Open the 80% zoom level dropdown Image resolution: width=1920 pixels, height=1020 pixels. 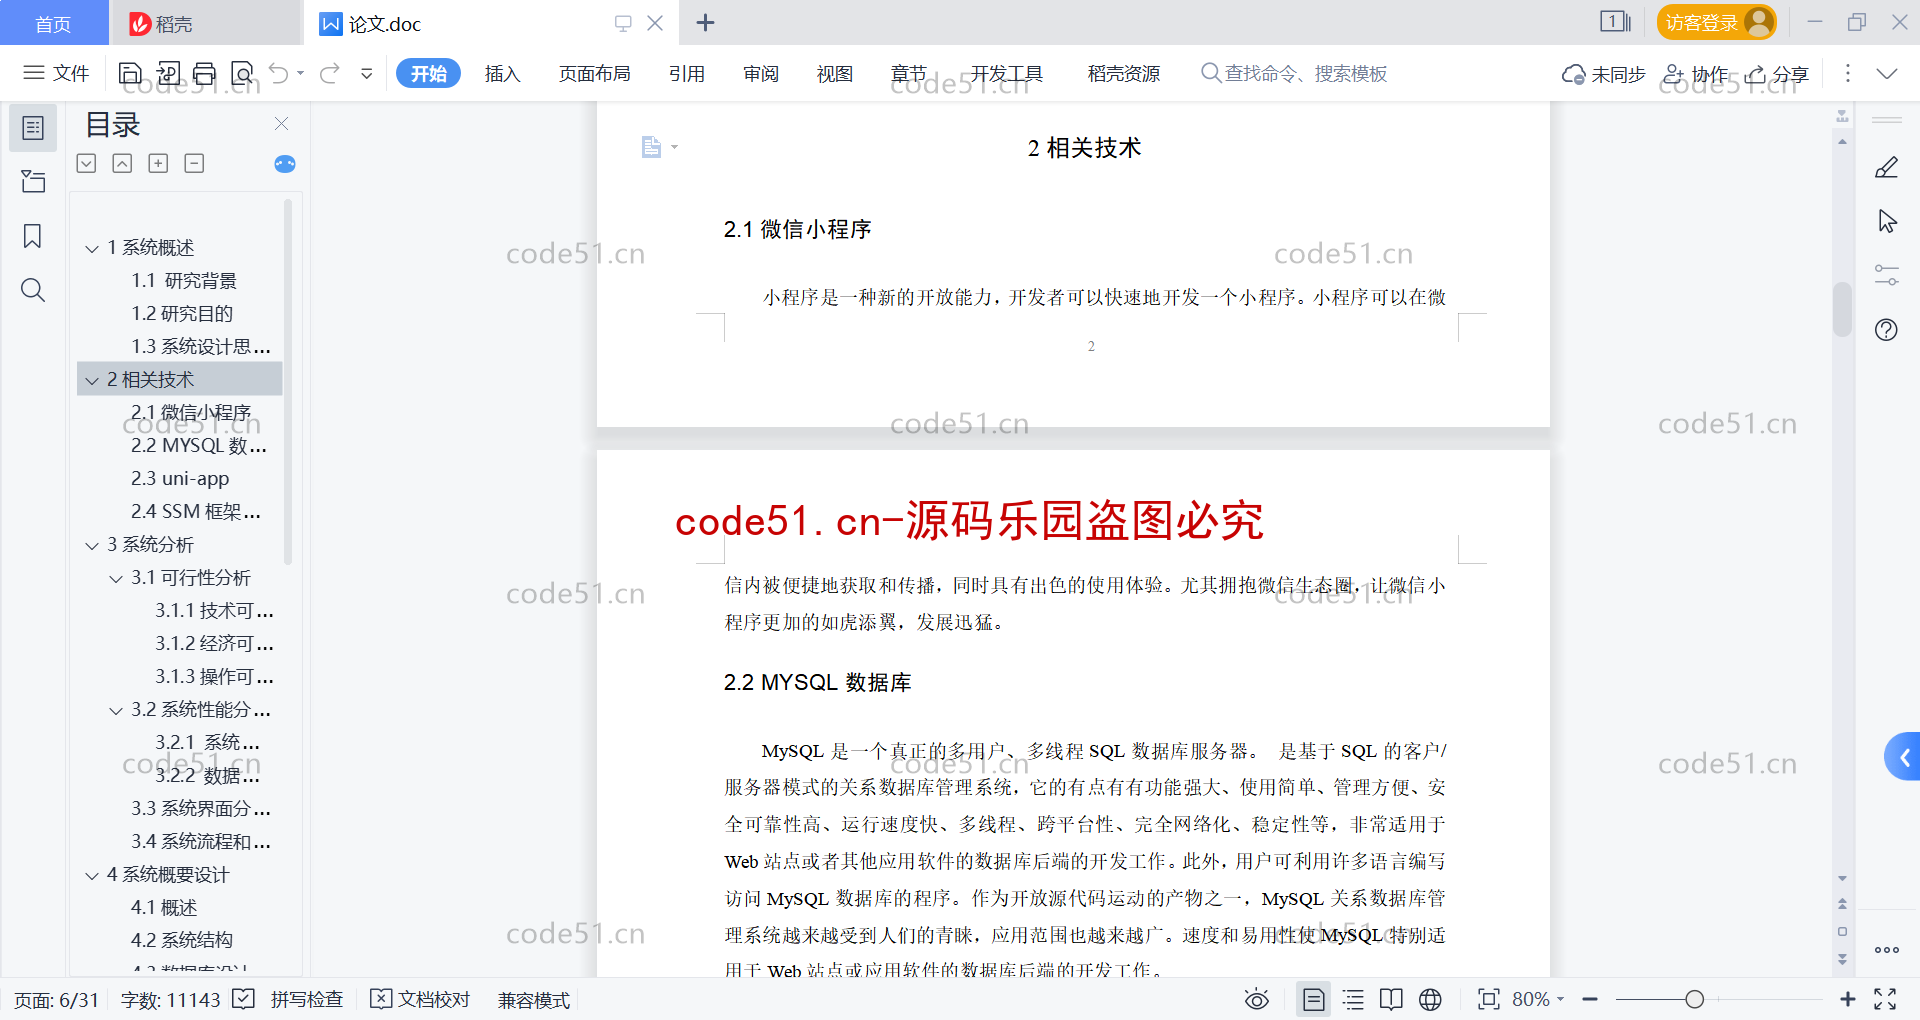1538,999
